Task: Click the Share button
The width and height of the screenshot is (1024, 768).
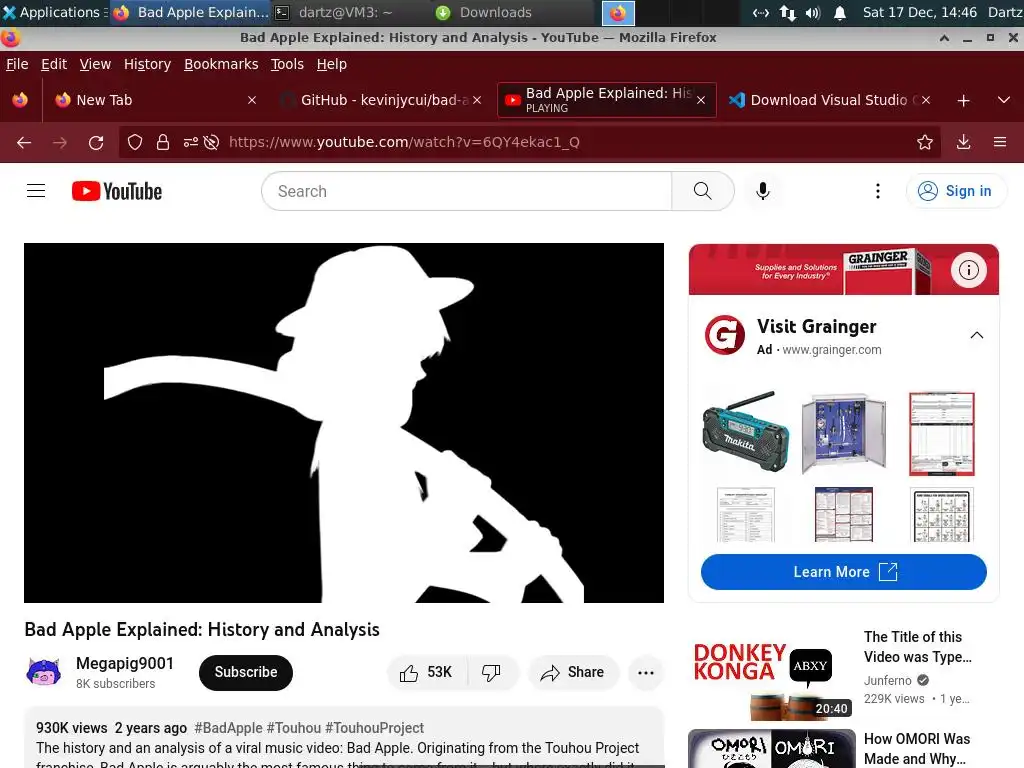Action: 573,673
